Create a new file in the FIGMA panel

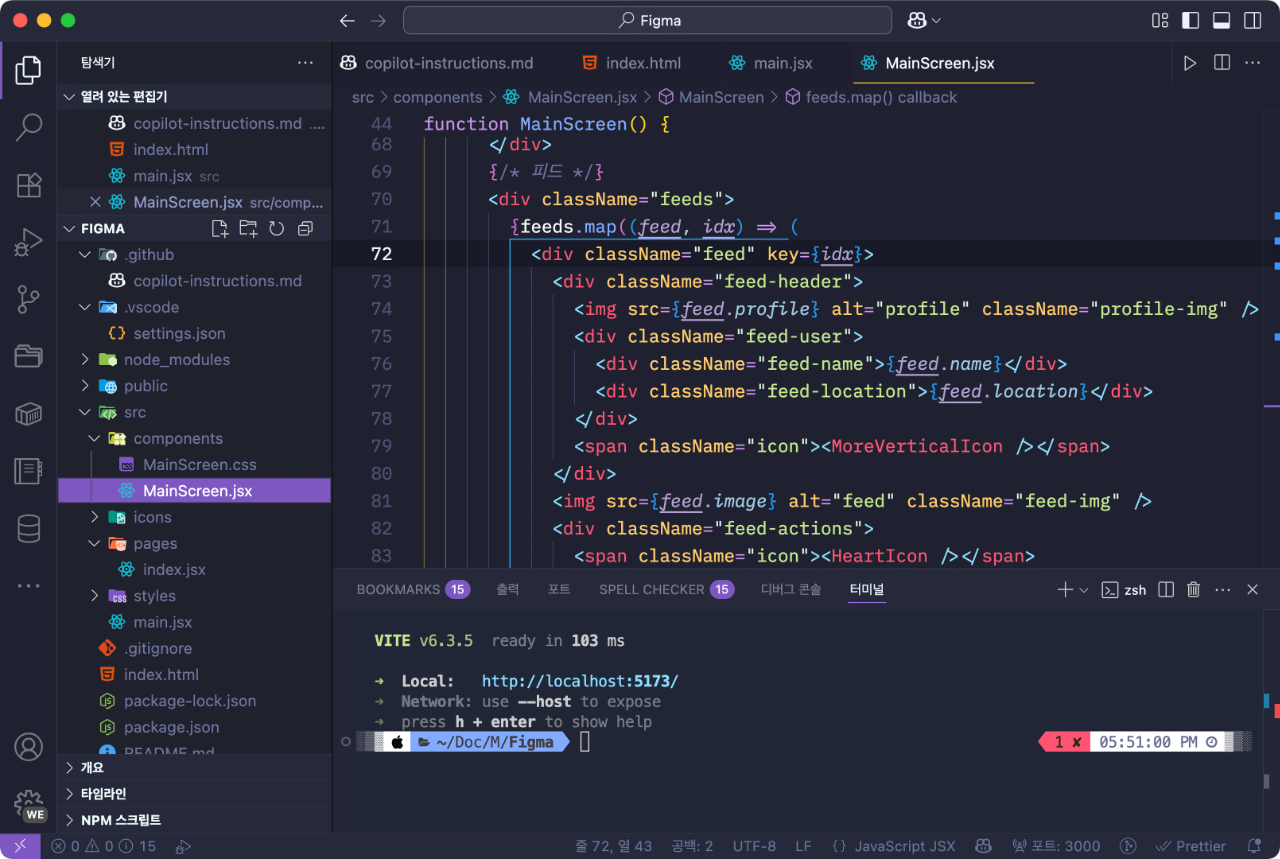pos(219,228)
